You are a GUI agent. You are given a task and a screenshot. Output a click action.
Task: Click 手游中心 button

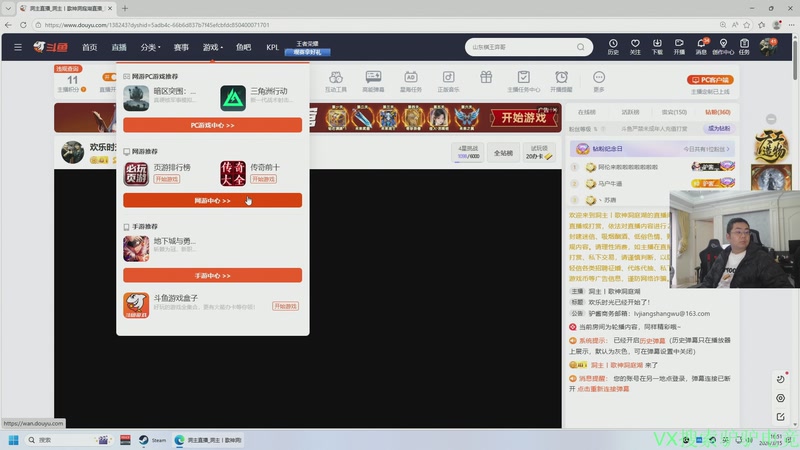[x=212, y=276]
